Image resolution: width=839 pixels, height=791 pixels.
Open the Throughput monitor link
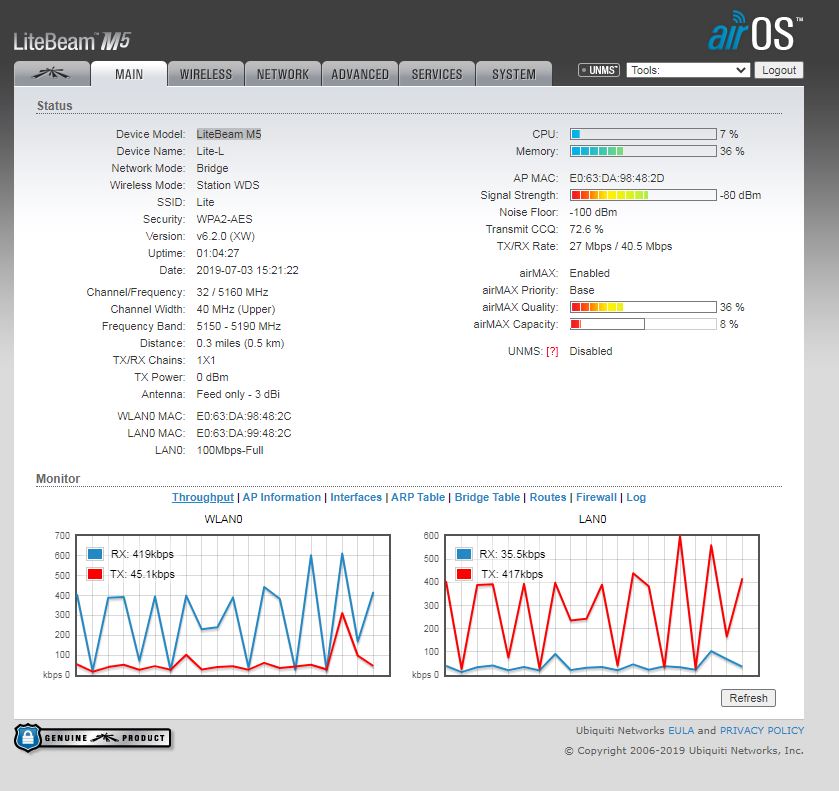tap(203, 497)
